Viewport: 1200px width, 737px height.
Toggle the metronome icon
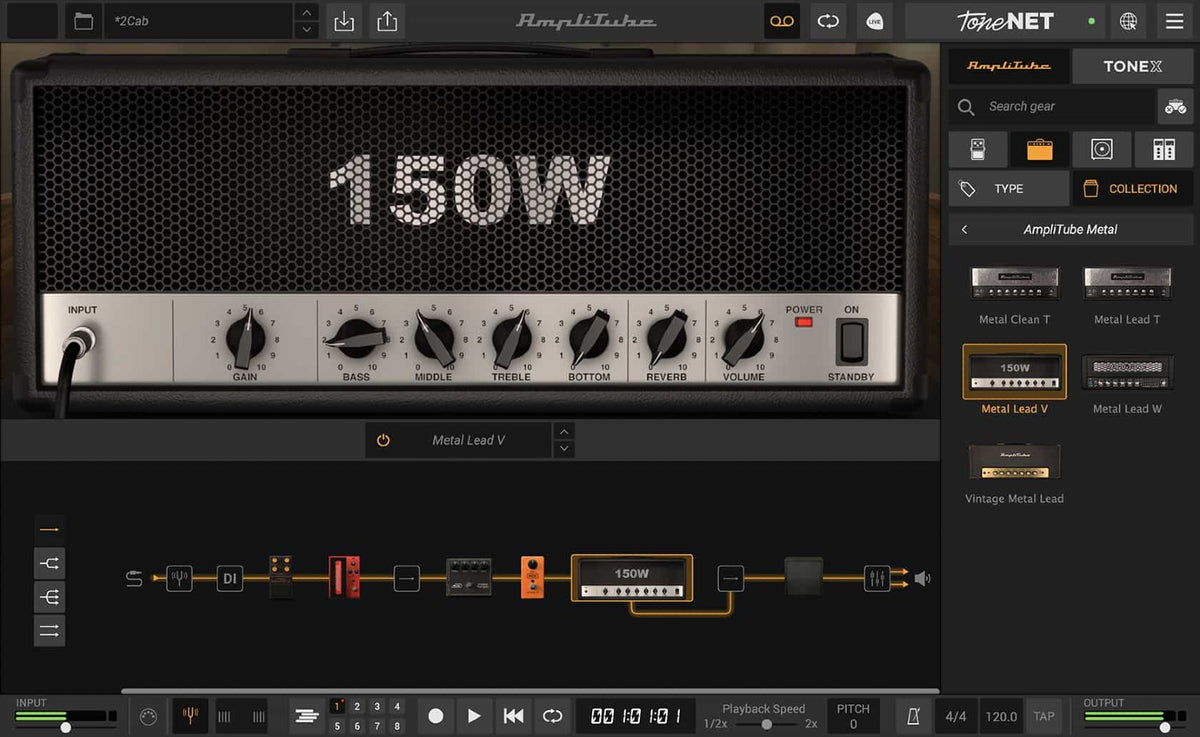pyautogui.click(x=913, y=716)
